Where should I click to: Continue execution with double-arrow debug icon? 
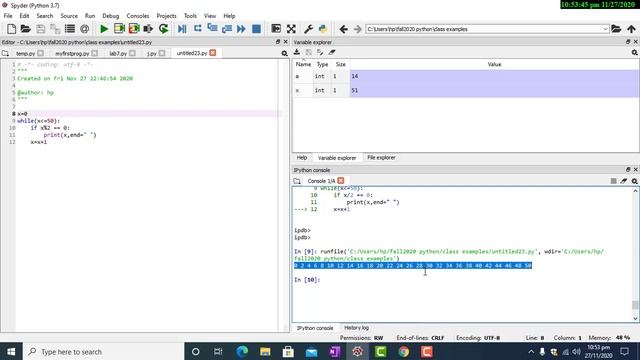[241, 29]
